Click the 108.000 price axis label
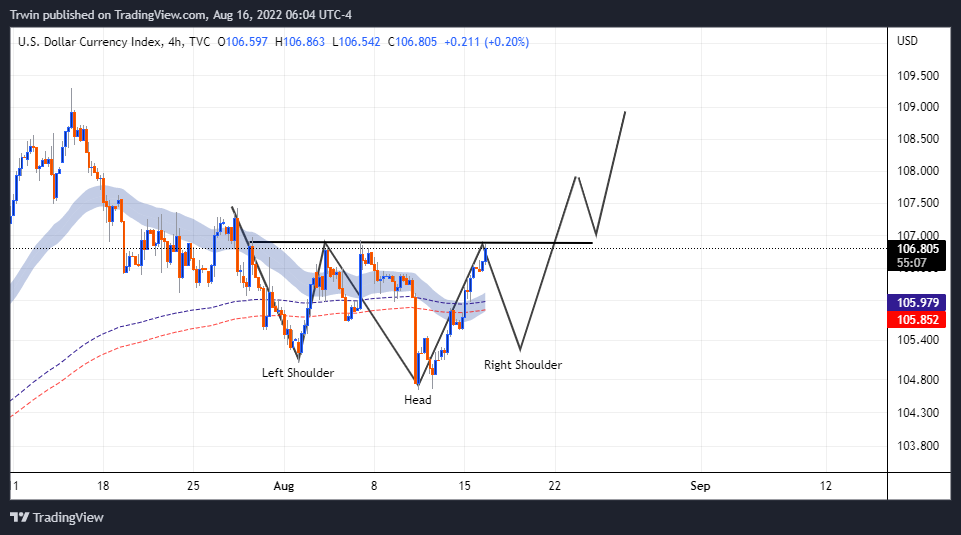 918,170
